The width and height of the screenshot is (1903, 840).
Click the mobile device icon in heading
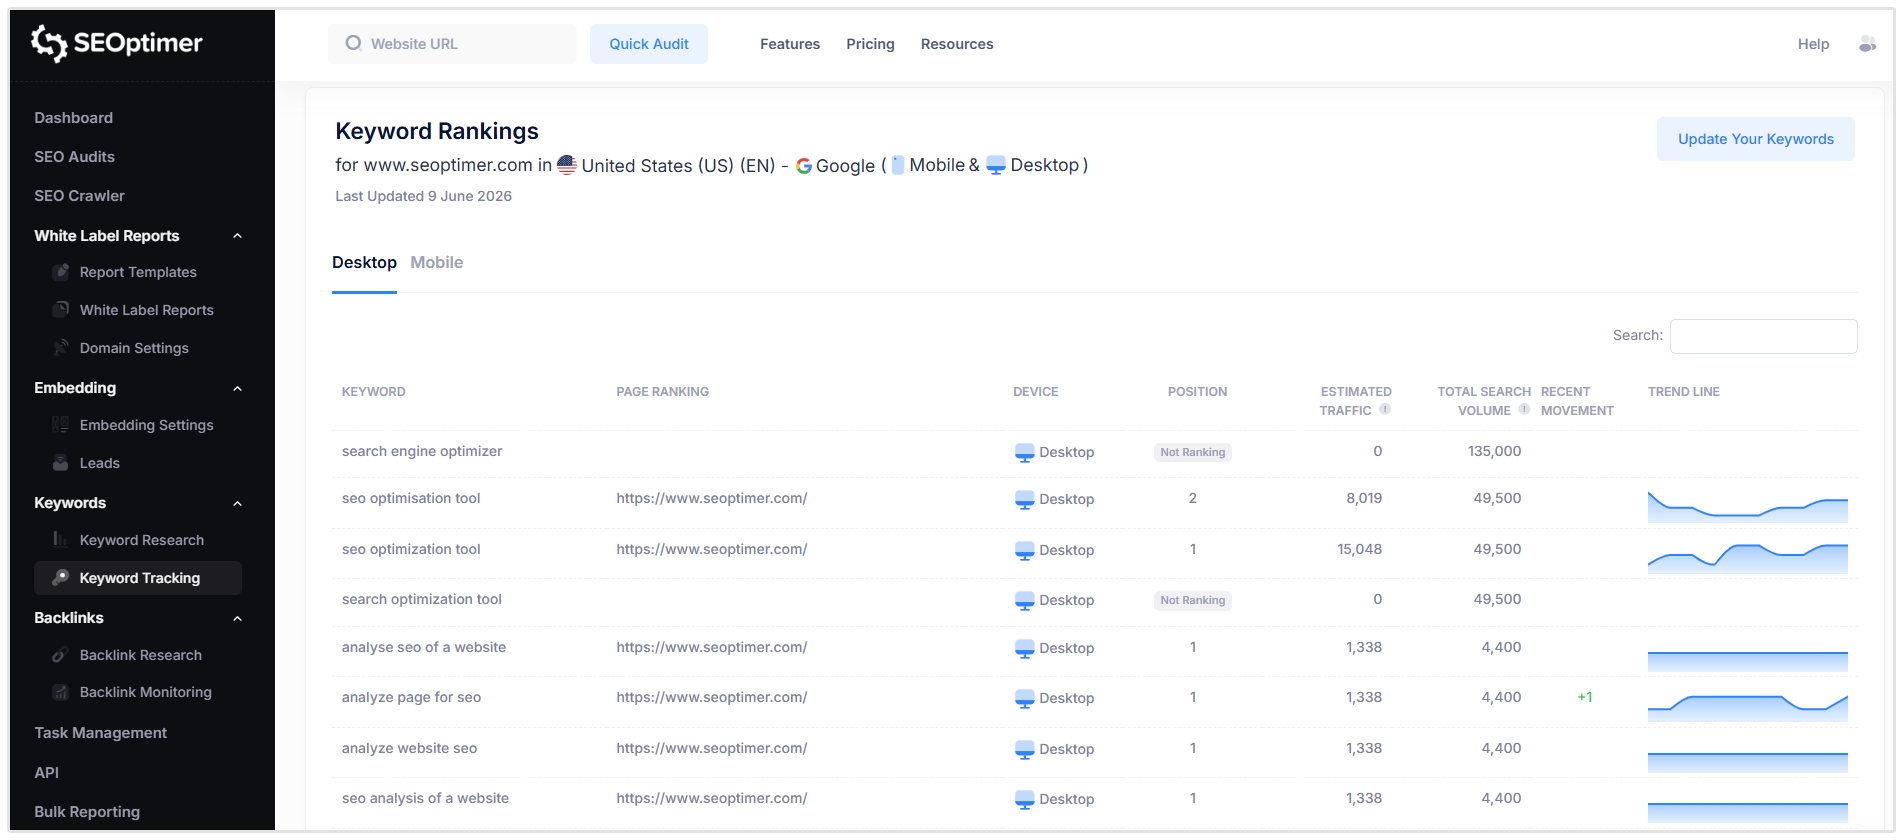click(x=898, y=165)
